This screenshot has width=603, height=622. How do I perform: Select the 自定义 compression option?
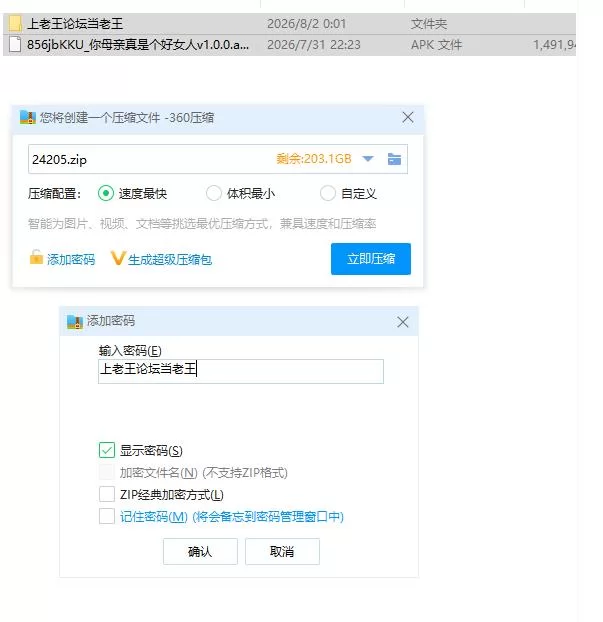tap(328, 194)
